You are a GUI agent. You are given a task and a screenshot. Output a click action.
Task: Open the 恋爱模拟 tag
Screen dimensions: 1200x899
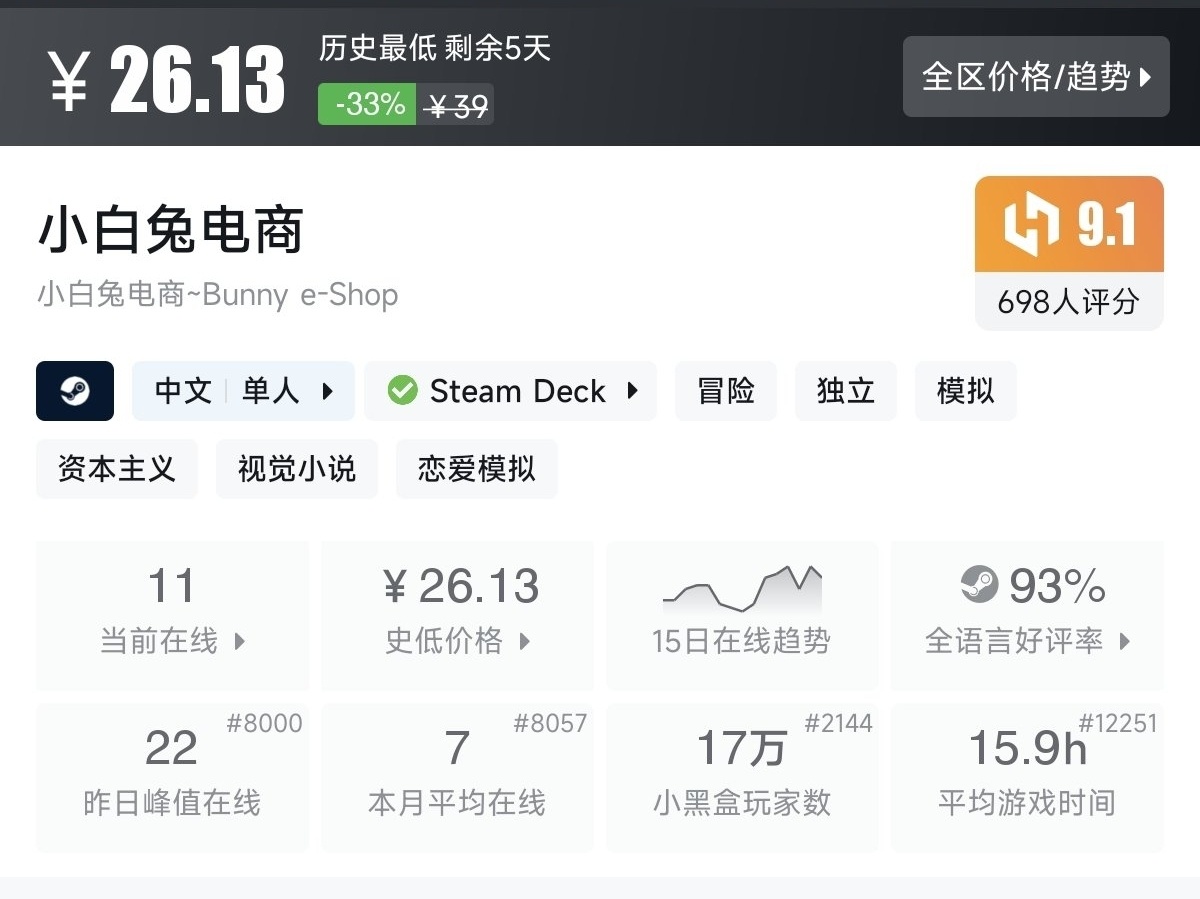pos(477,469)
